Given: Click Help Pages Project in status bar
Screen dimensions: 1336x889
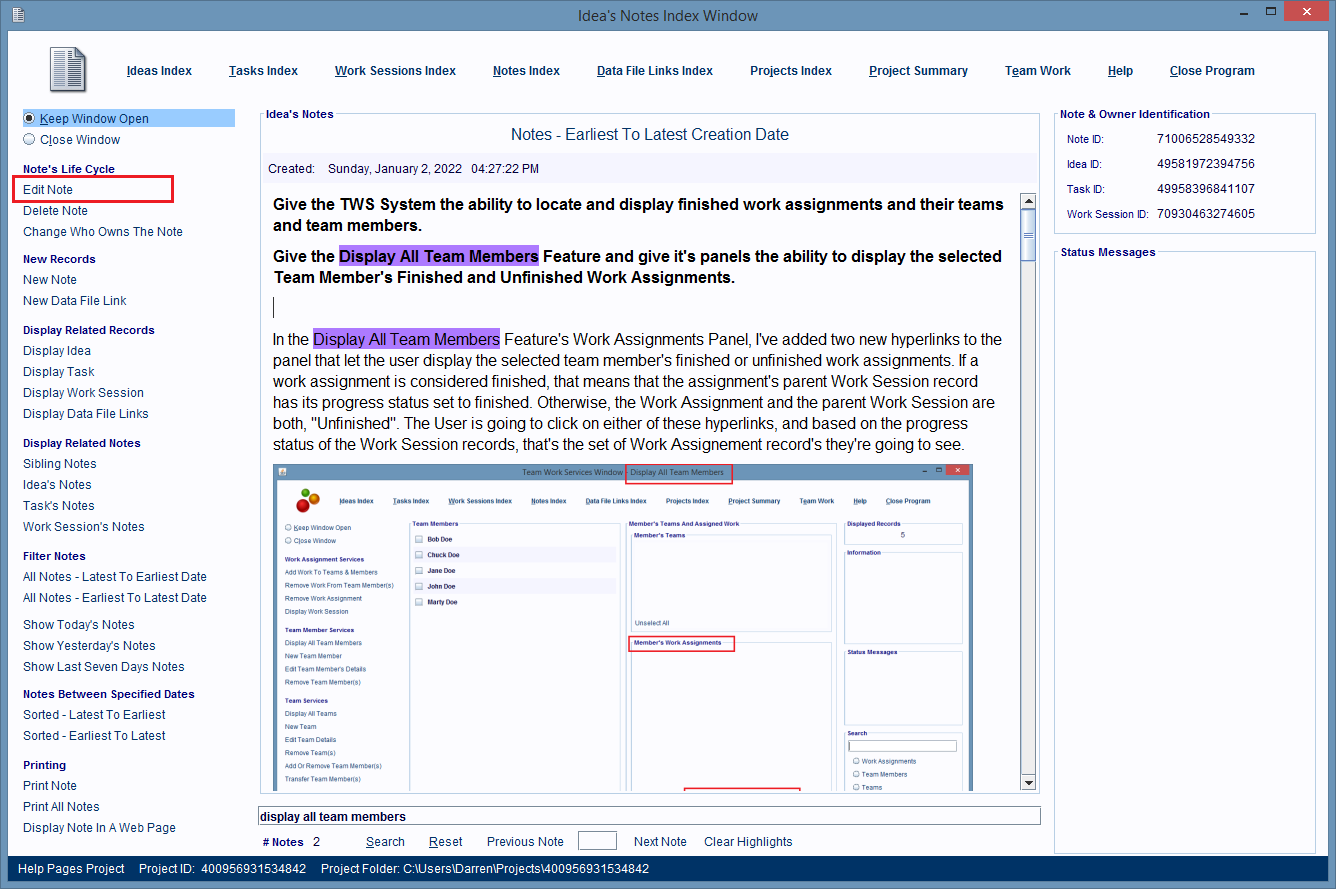Looking at the screenshot, I should [71, 869].
